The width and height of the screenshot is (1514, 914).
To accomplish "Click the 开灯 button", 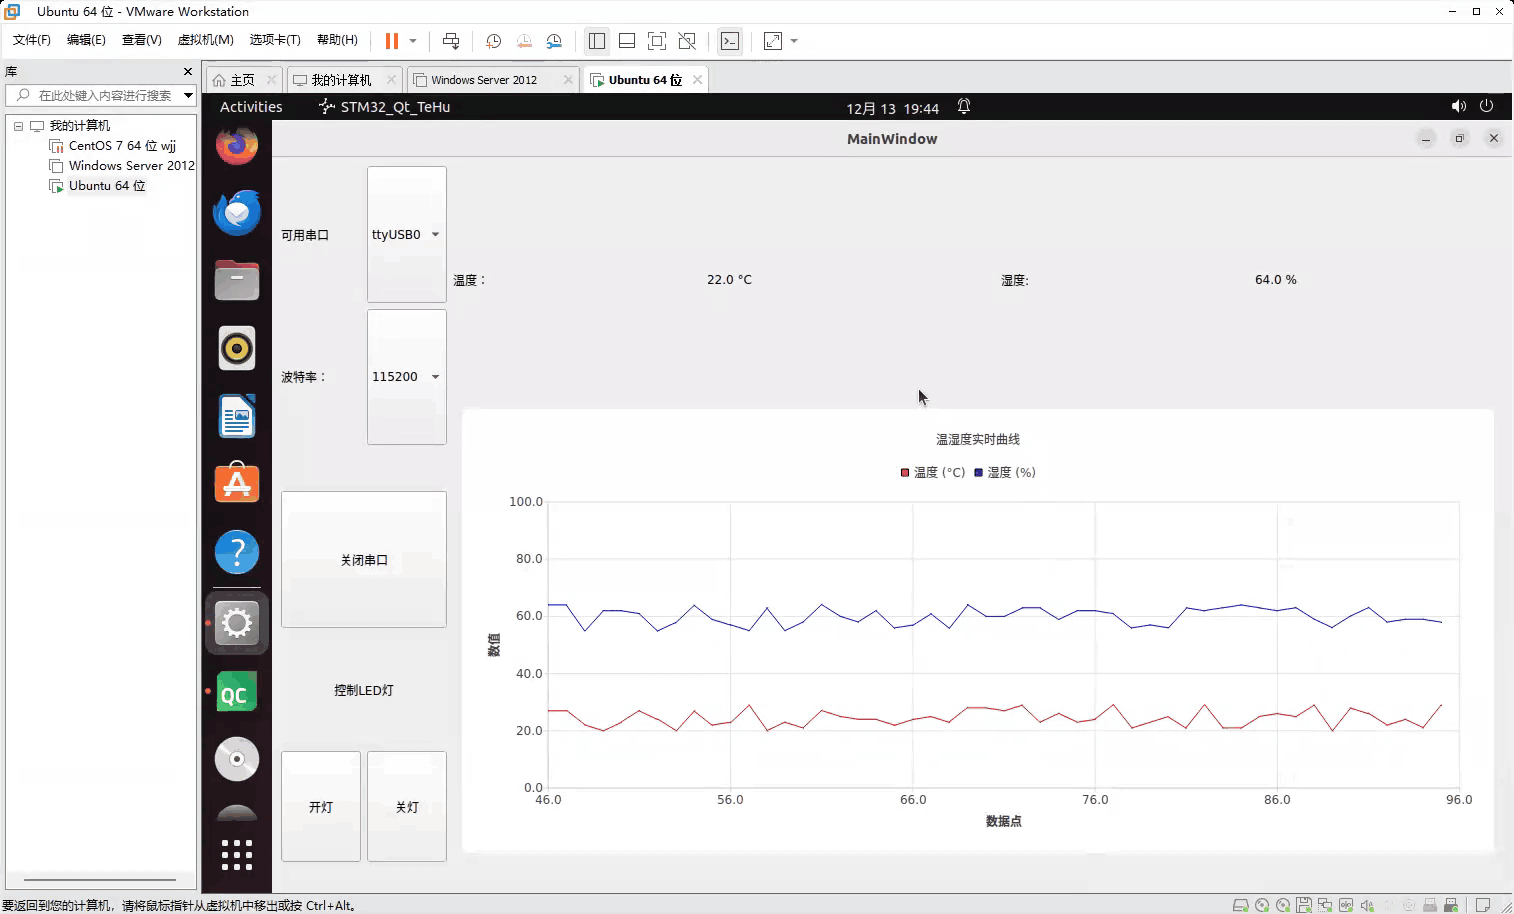I will tap(321, 807).
